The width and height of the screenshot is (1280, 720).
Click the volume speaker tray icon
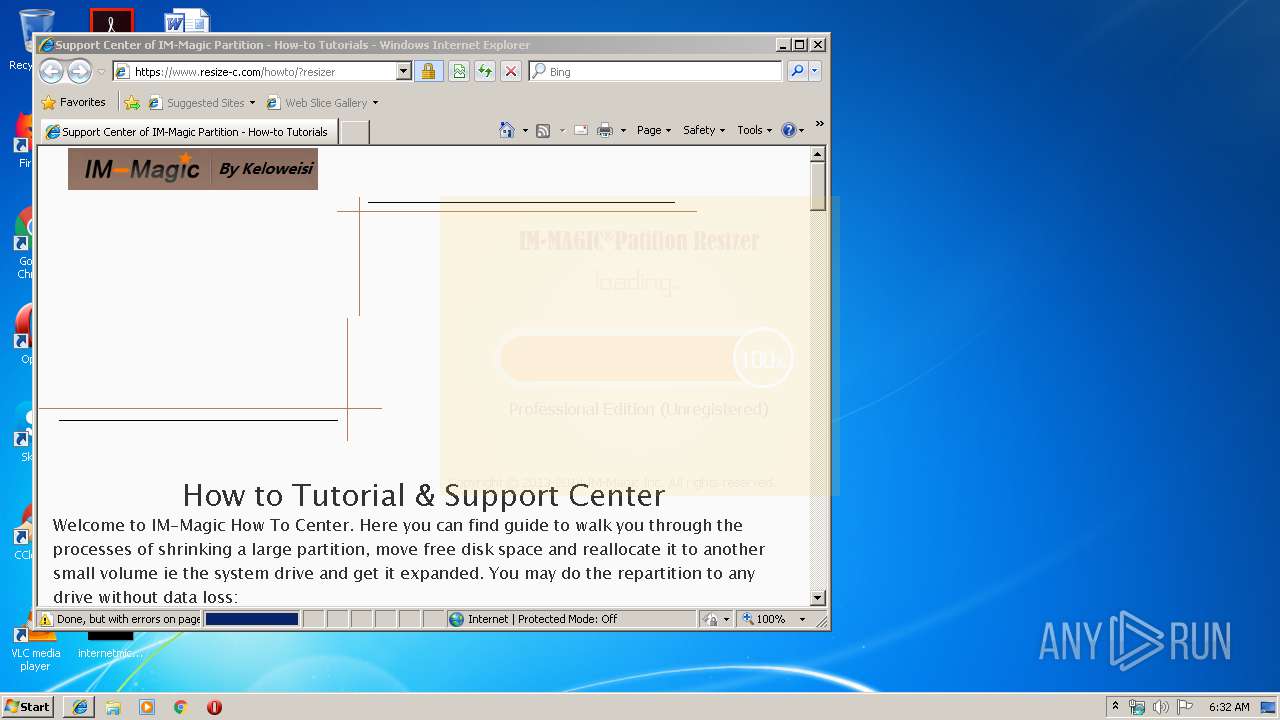1161,707
